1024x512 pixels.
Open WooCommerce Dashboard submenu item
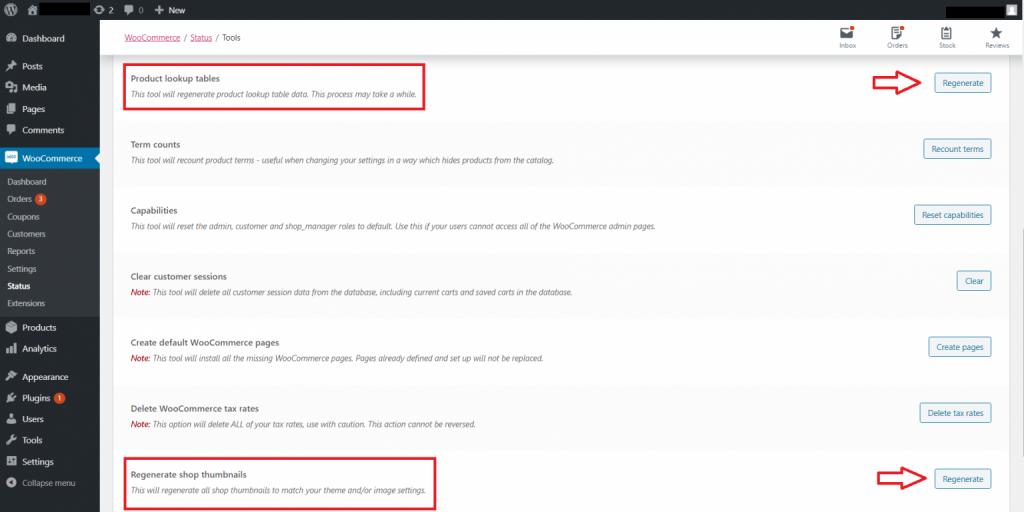27,182
